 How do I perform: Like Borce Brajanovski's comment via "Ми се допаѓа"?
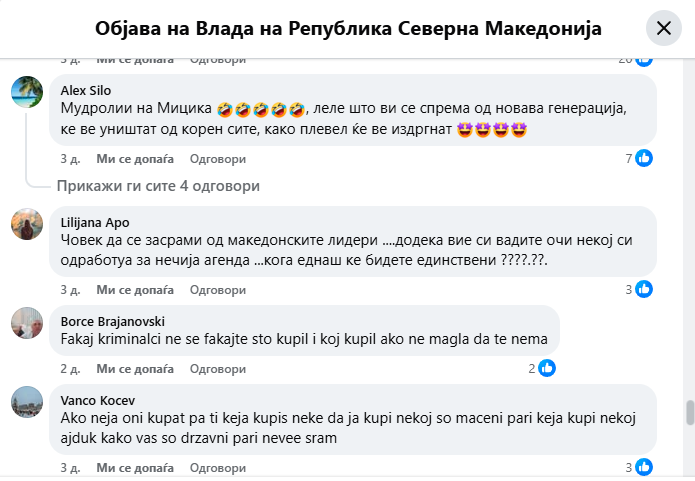tap(135, 368)
